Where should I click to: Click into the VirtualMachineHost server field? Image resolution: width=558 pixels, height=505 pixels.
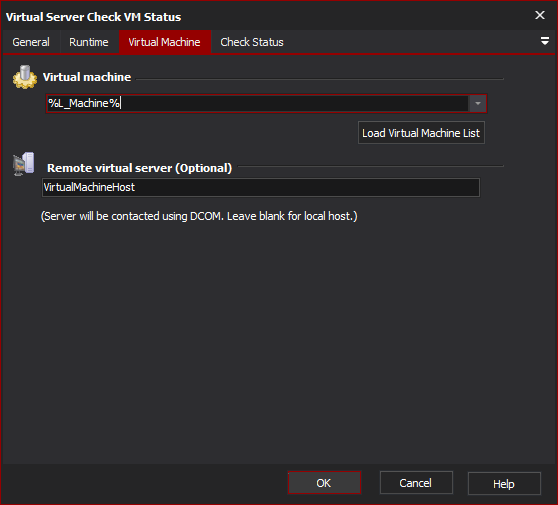[x=260, y=187]
